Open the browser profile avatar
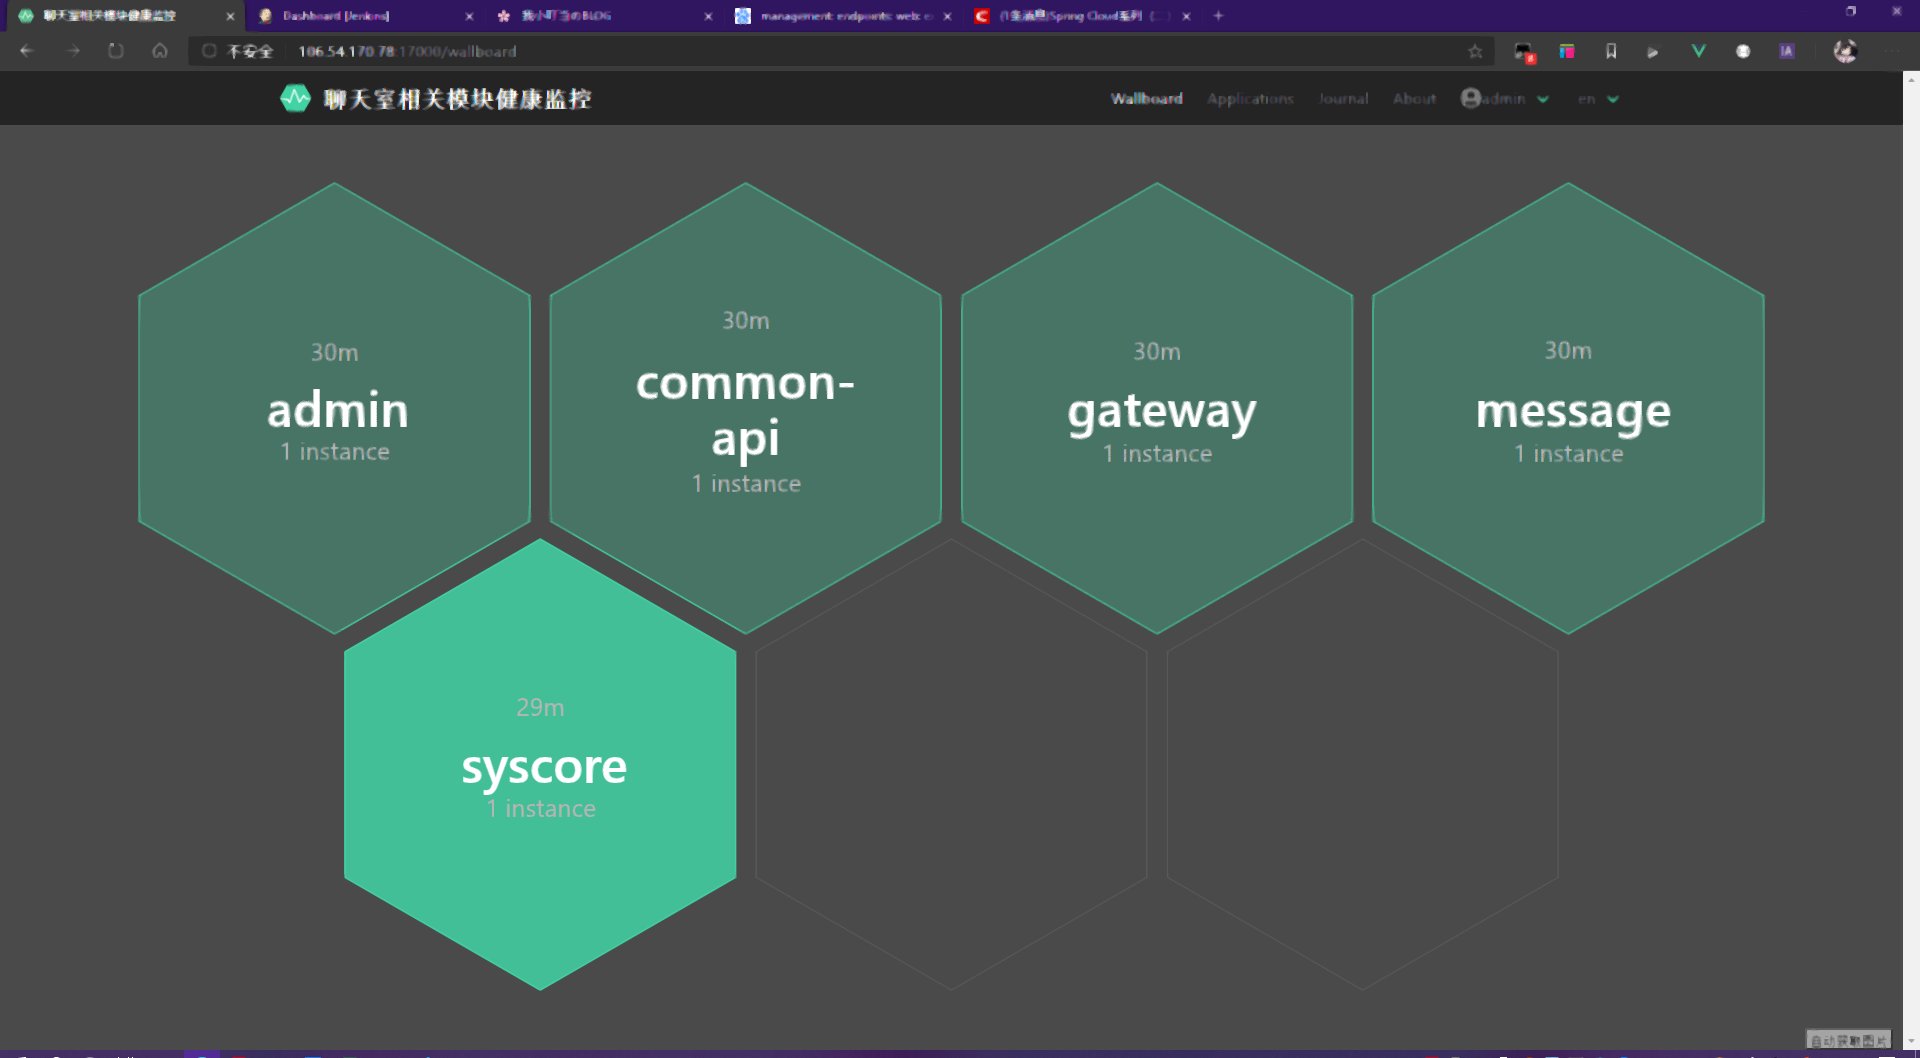The height and width of the screenshot is (1058, 1920). click(1845, 51)
